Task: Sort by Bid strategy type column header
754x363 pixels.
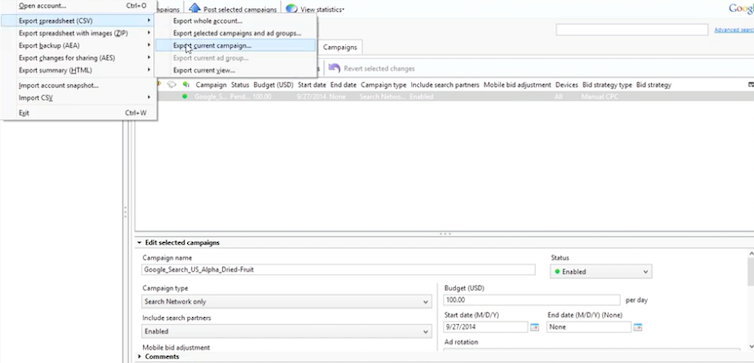Action: coord(607,85)
